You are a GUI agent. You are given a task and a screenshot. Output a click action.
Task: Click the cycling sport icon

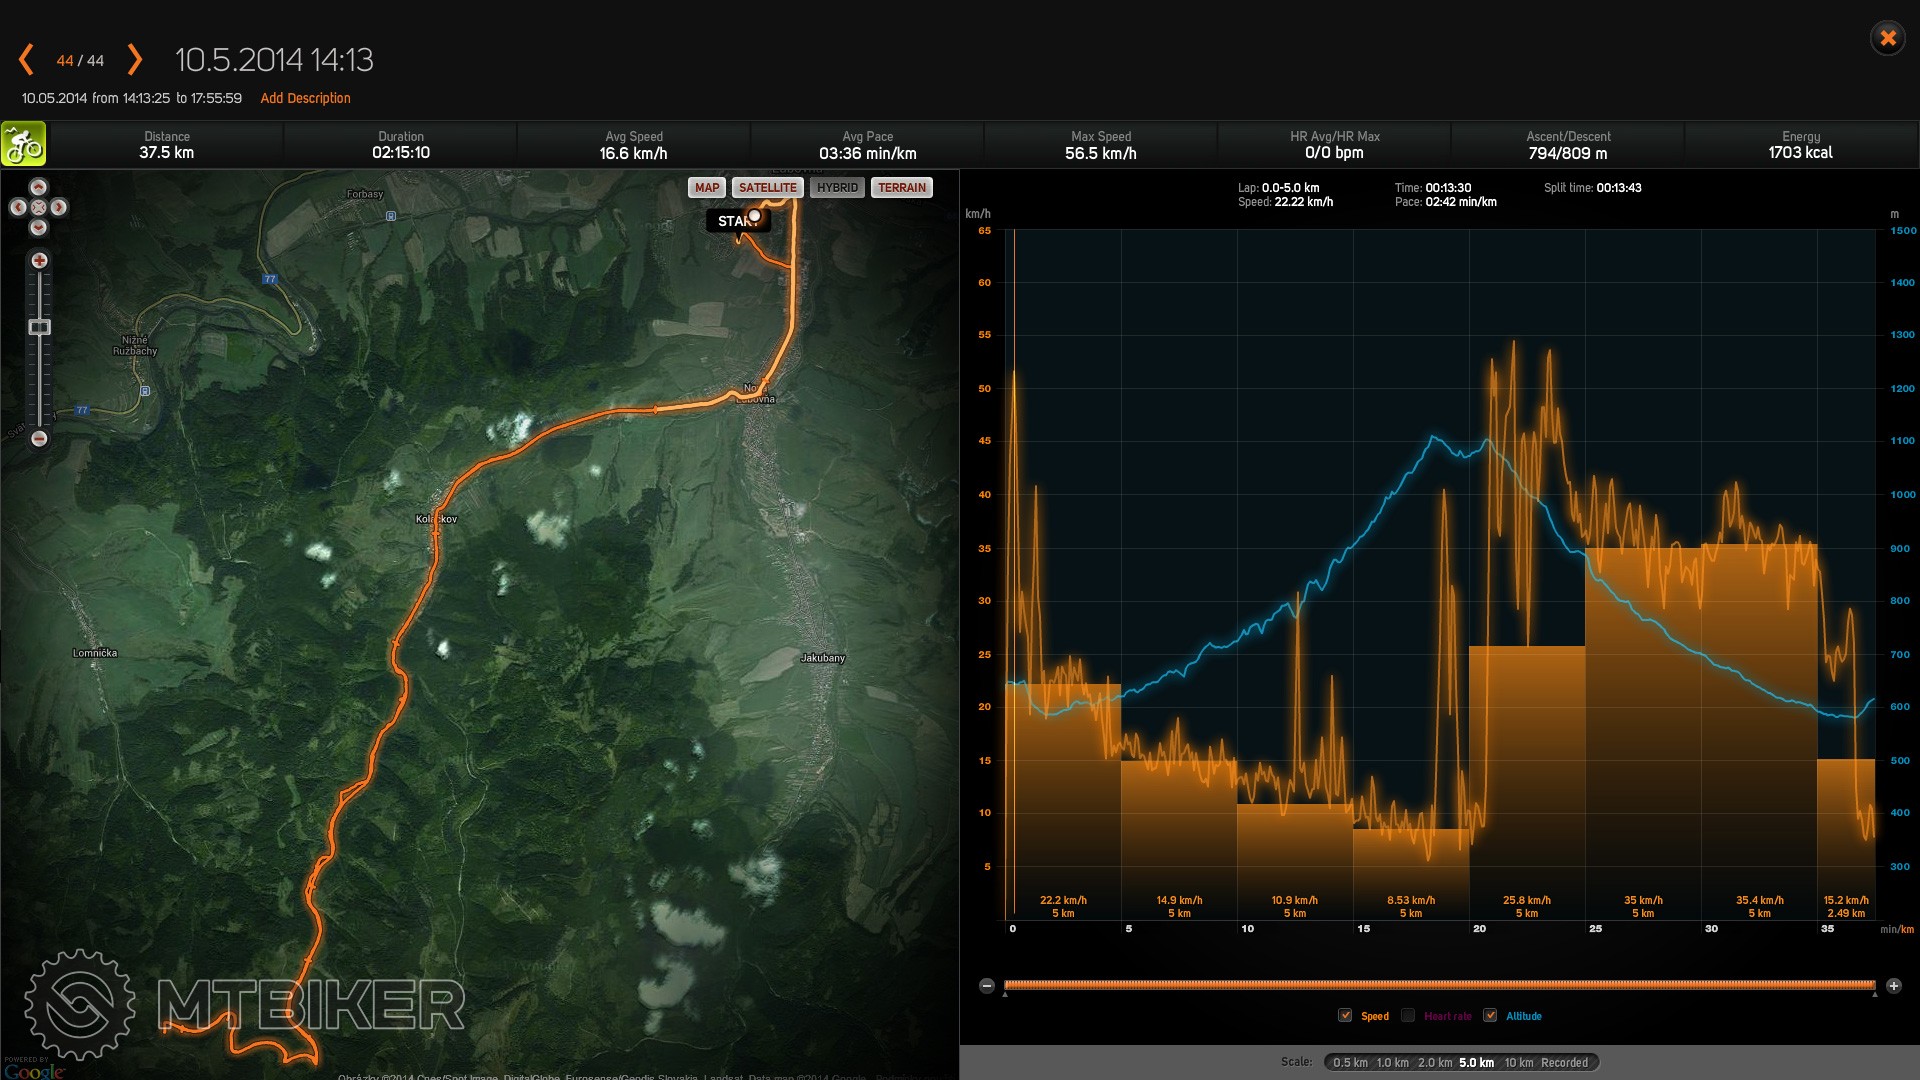click(23, 144)
